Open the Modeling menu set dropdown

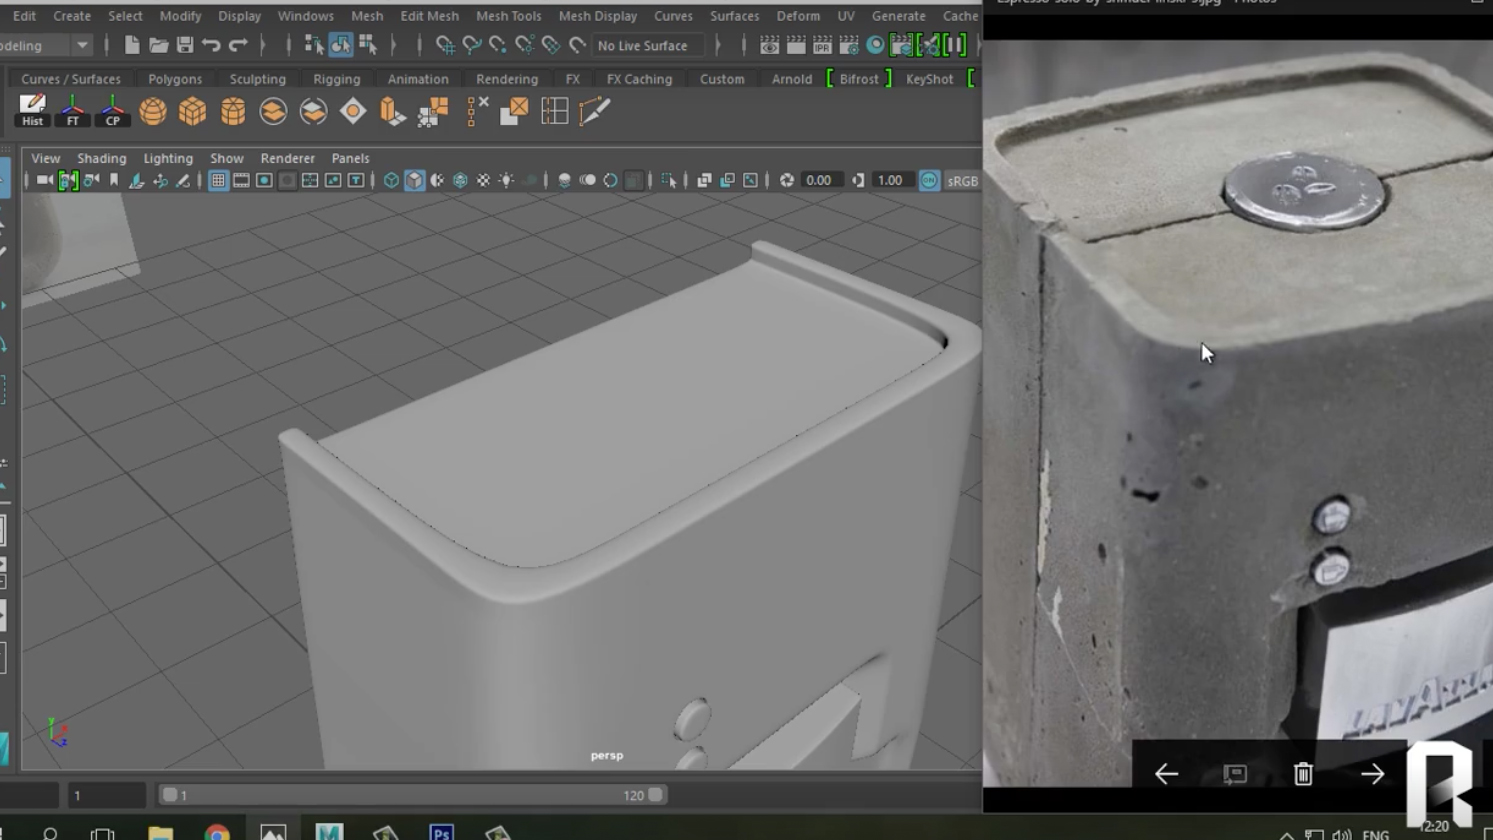point(82,45)
